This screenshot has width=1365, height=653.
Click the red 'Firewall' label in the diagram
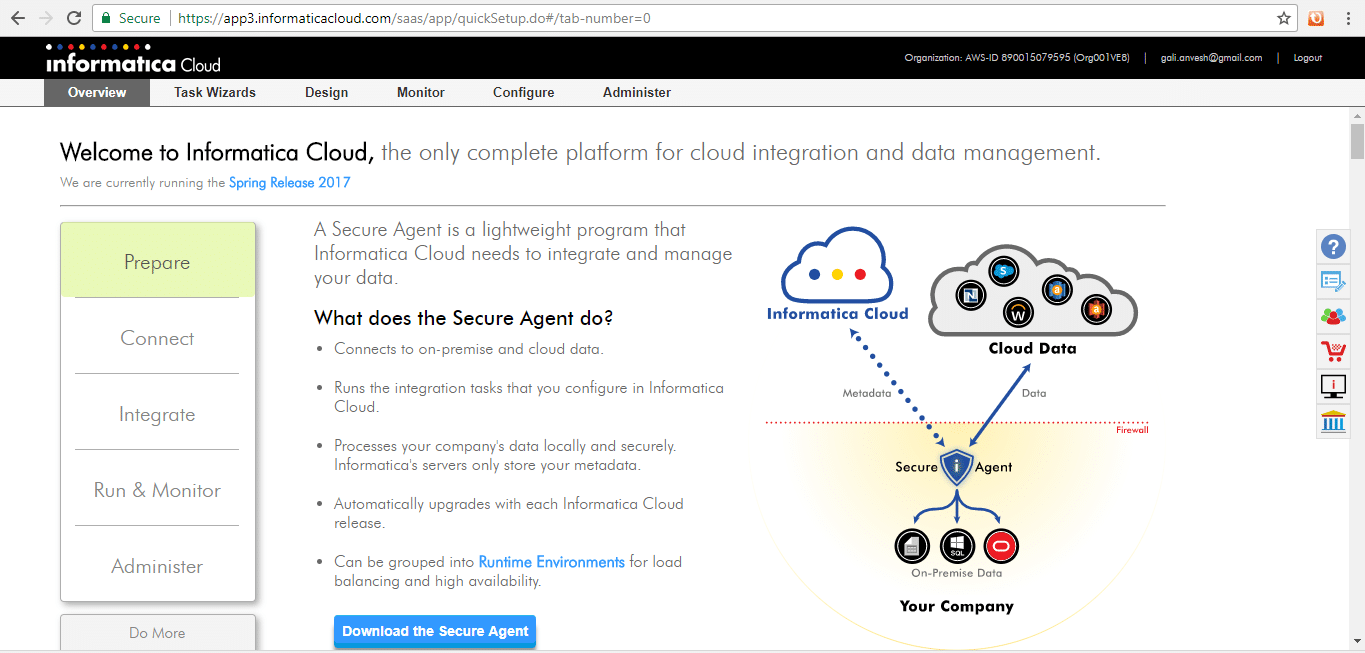(x=1132, y=430)
